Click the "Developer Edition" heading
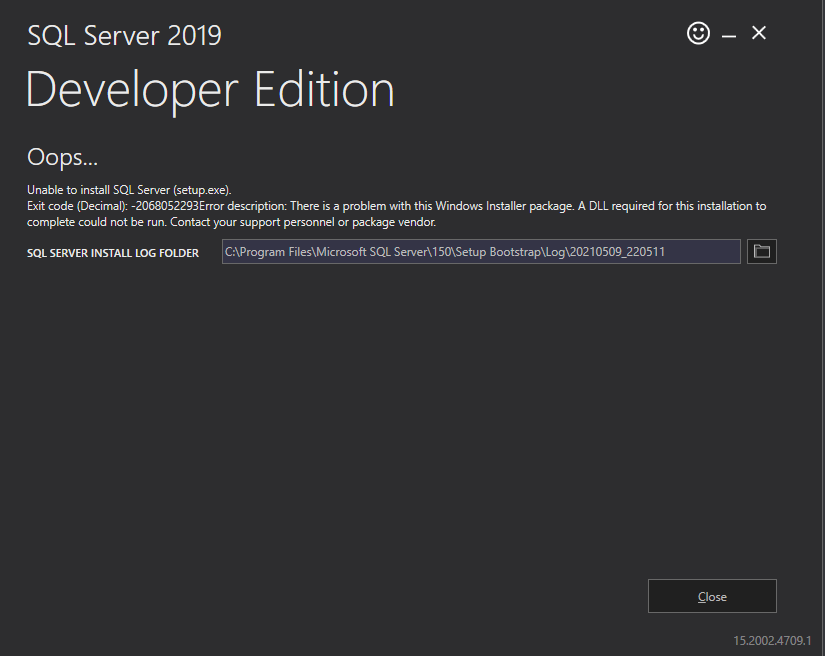 pos(210,89)
